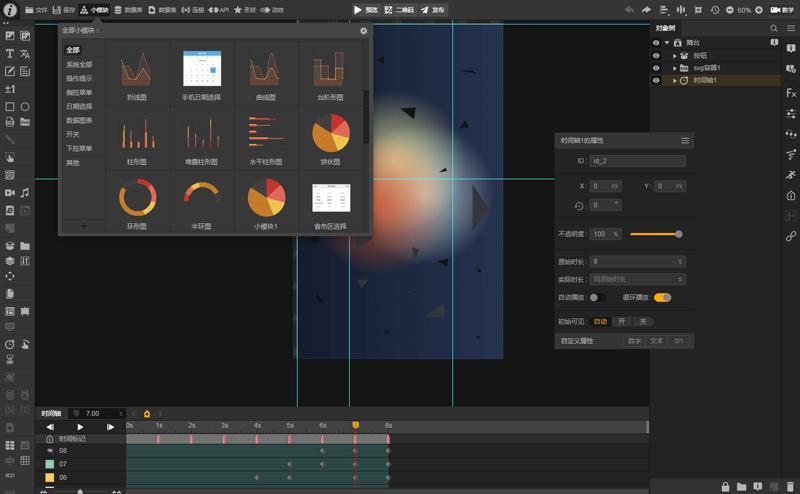Screen dimensions: 800x494
Task: Click the redo arrow in top bar
Action: coord(646,10)
